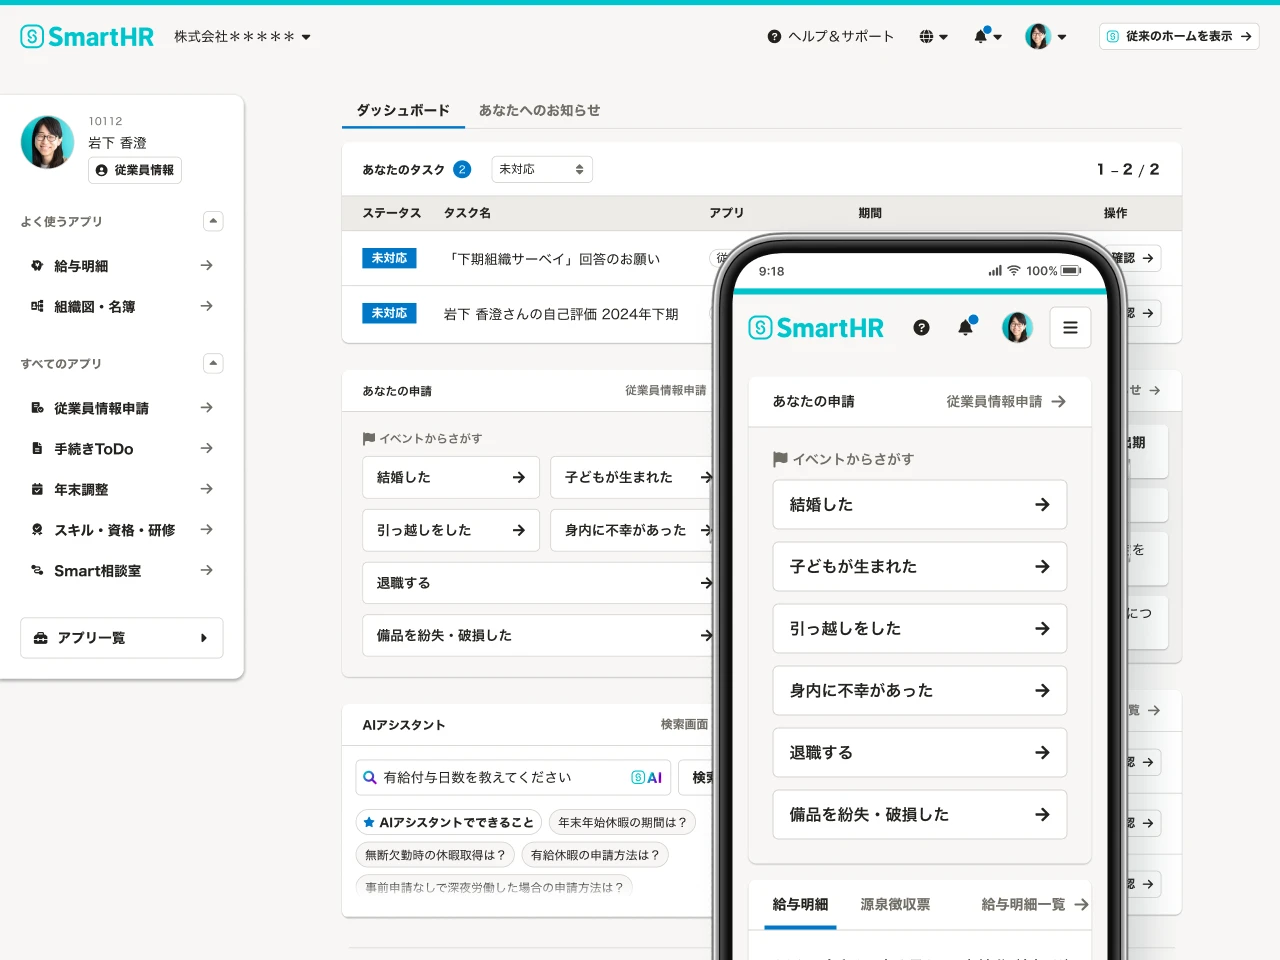Click 岩下 香澄さんの自己評価 2024年下期 task
This screenshot has height=960, width=1280.
tap(561, 314)
